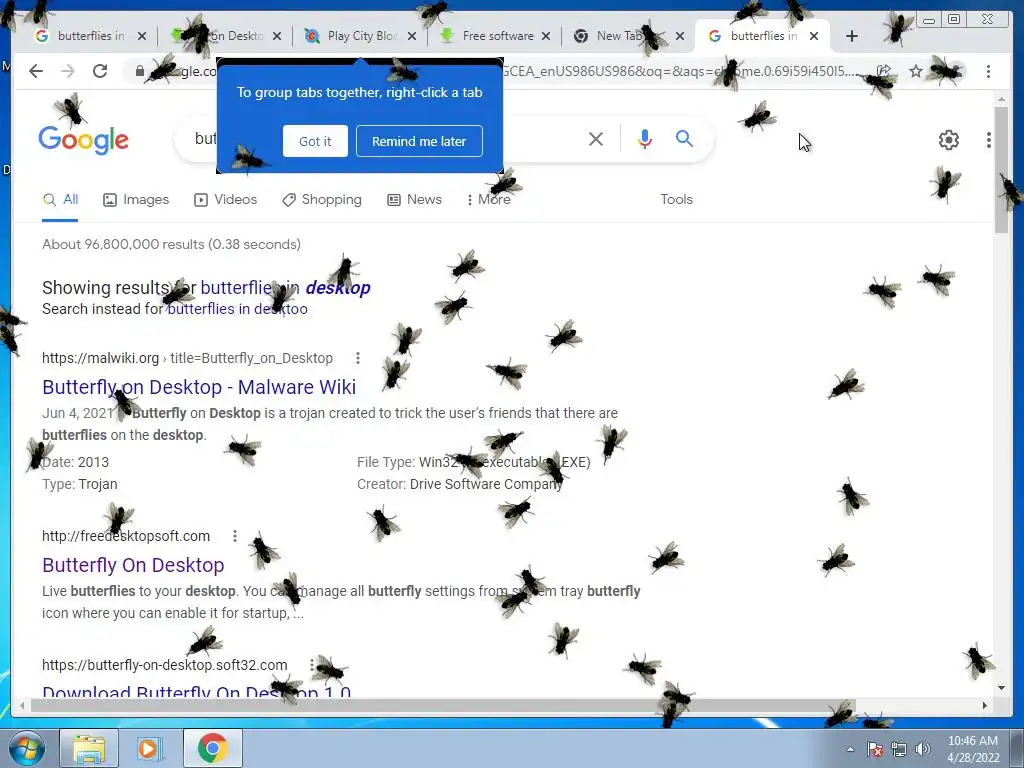The image size is (1024, 768).
Task: Click the Chrome taskbar icon
Action: pyautogui.click(x=212, y=748)
